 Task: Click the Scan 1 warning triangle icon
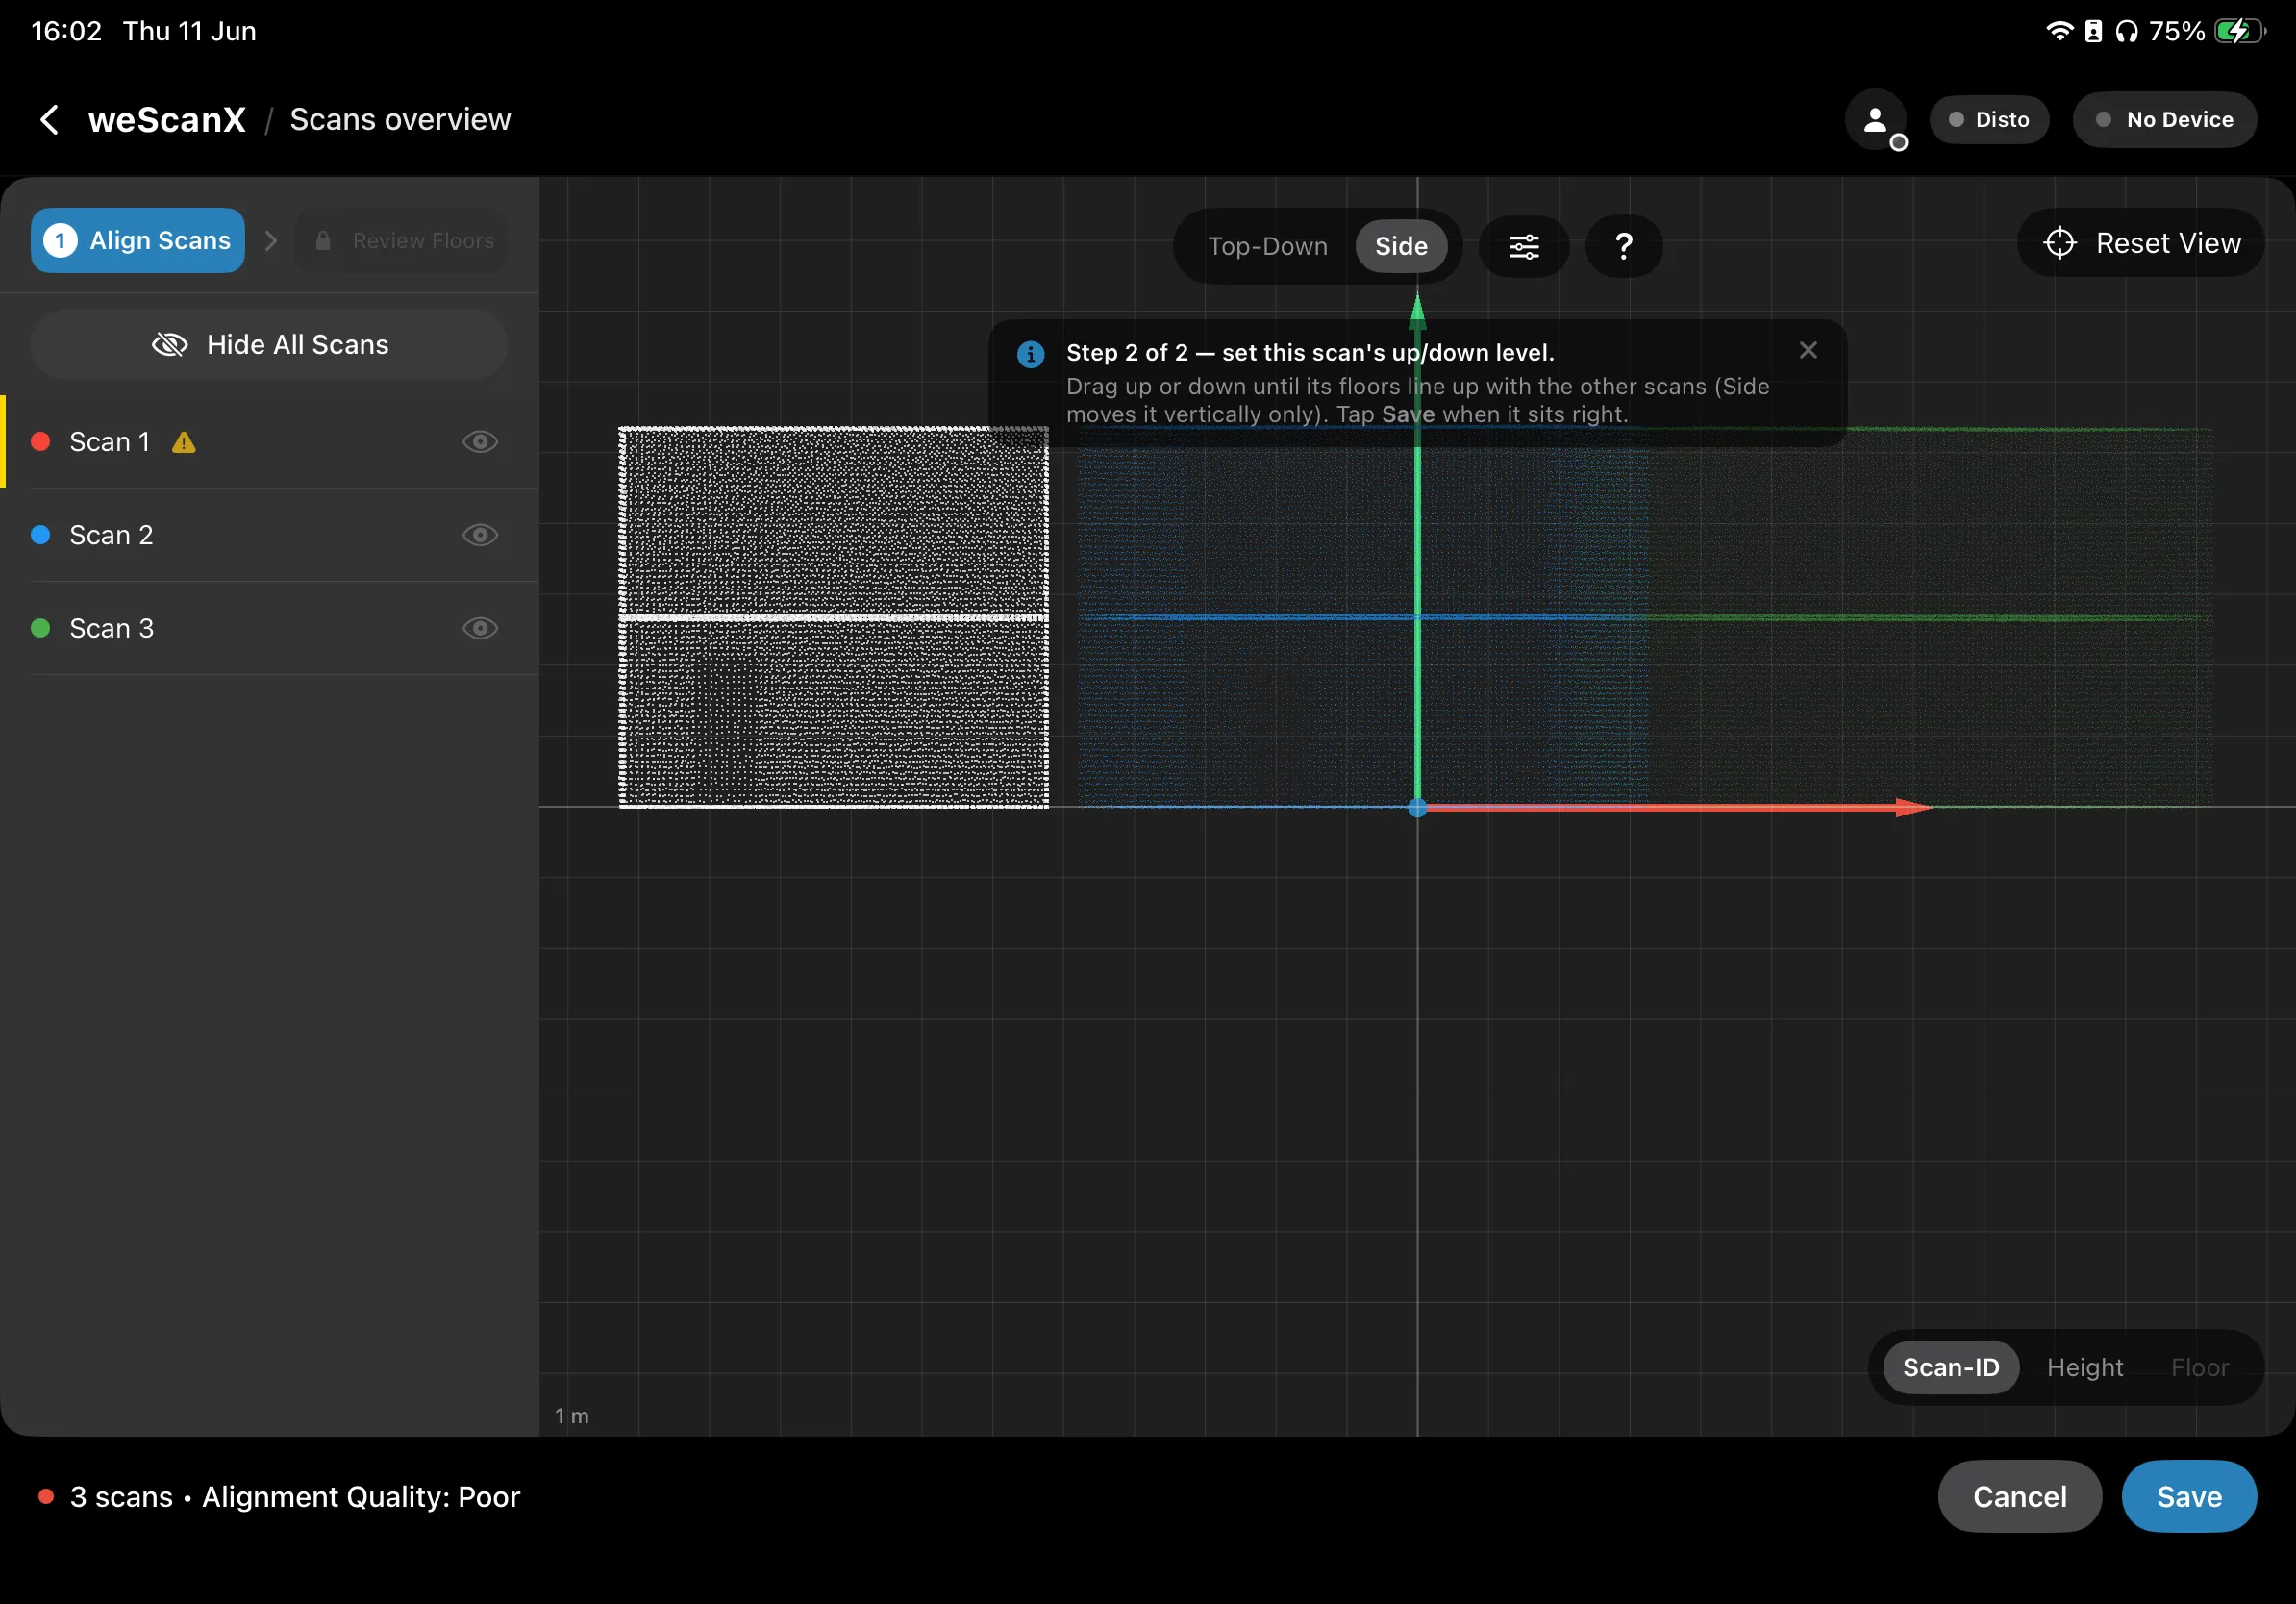point(184,442)
